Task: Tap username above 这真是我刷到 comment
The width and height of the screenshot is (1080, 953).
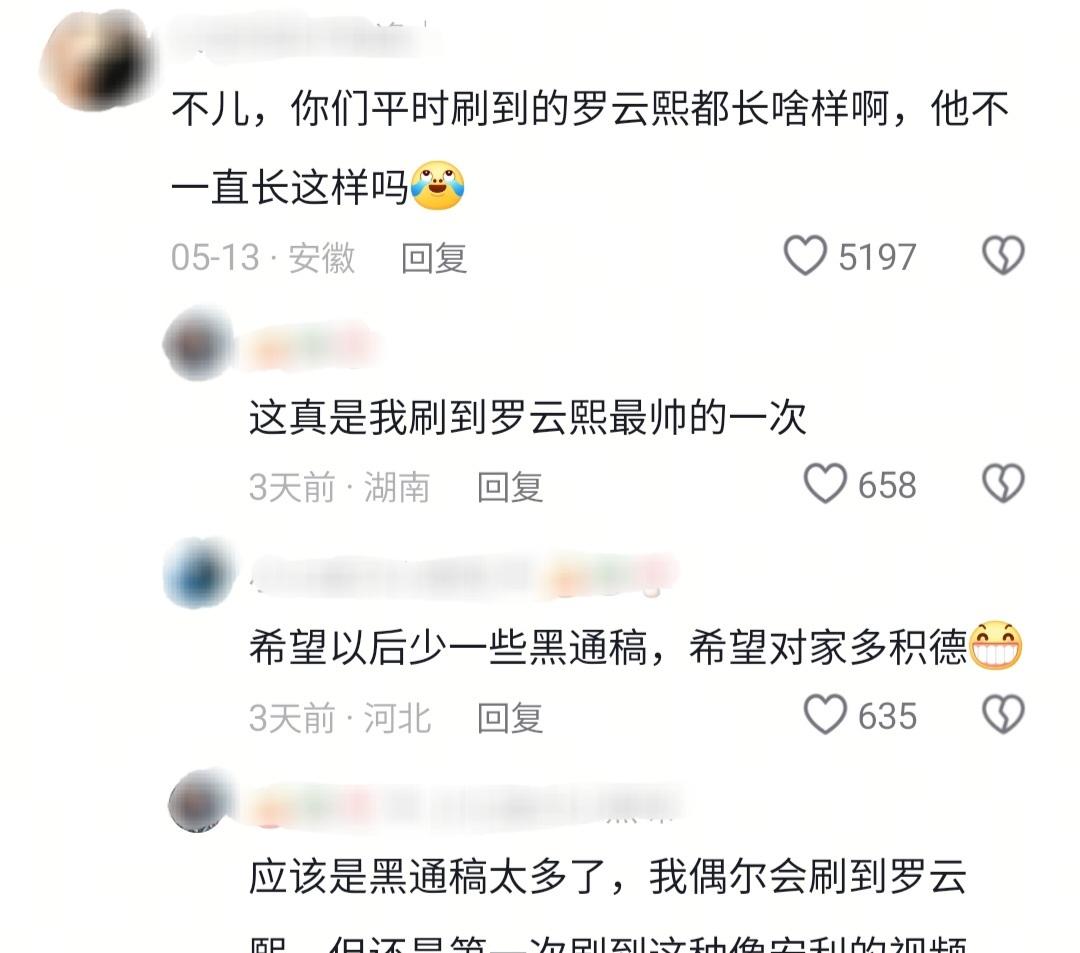Action: (x=311, y=346)
